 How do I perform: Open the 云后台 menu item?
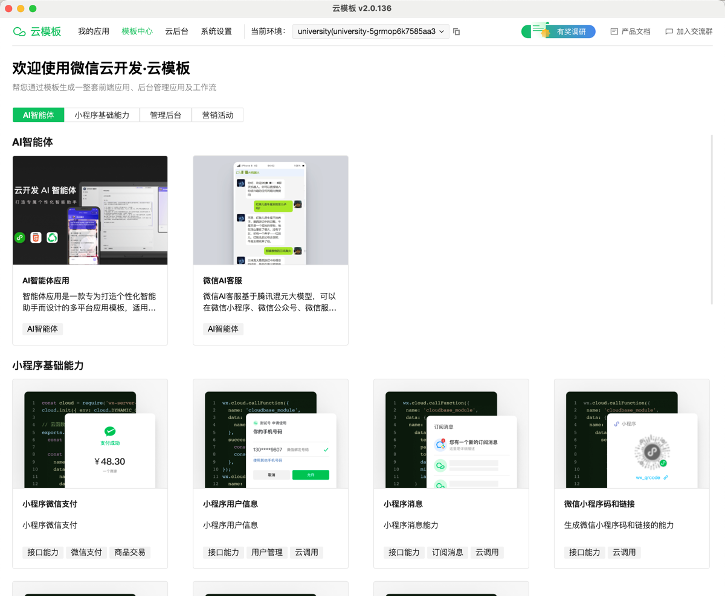[176, 31]
